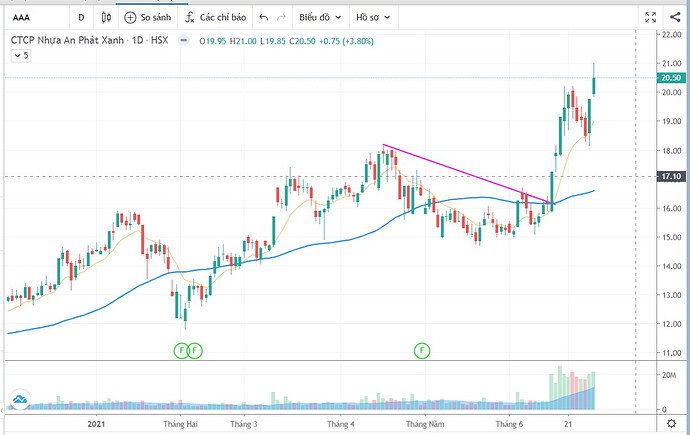
Task: Click the Tháng Năm date axis label
Action: point(425,424)
